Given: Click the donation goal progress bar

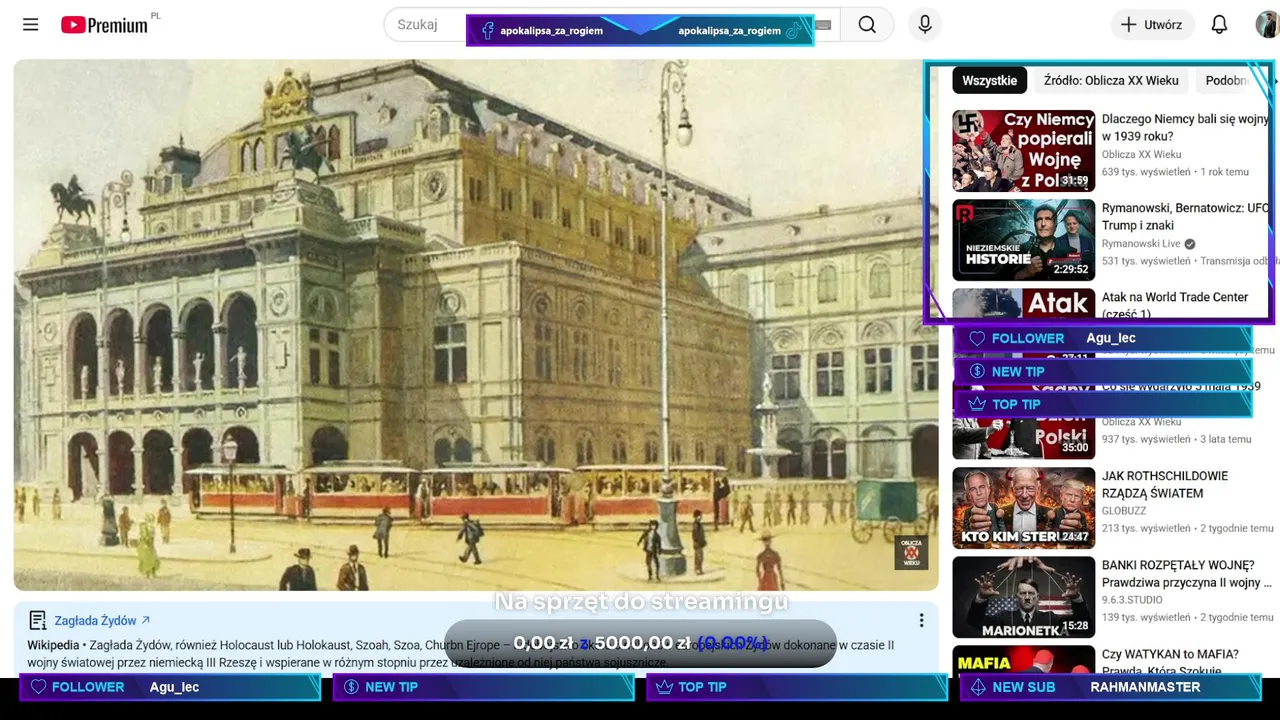Looking at the screenshot, I should (x=640, y=643).
